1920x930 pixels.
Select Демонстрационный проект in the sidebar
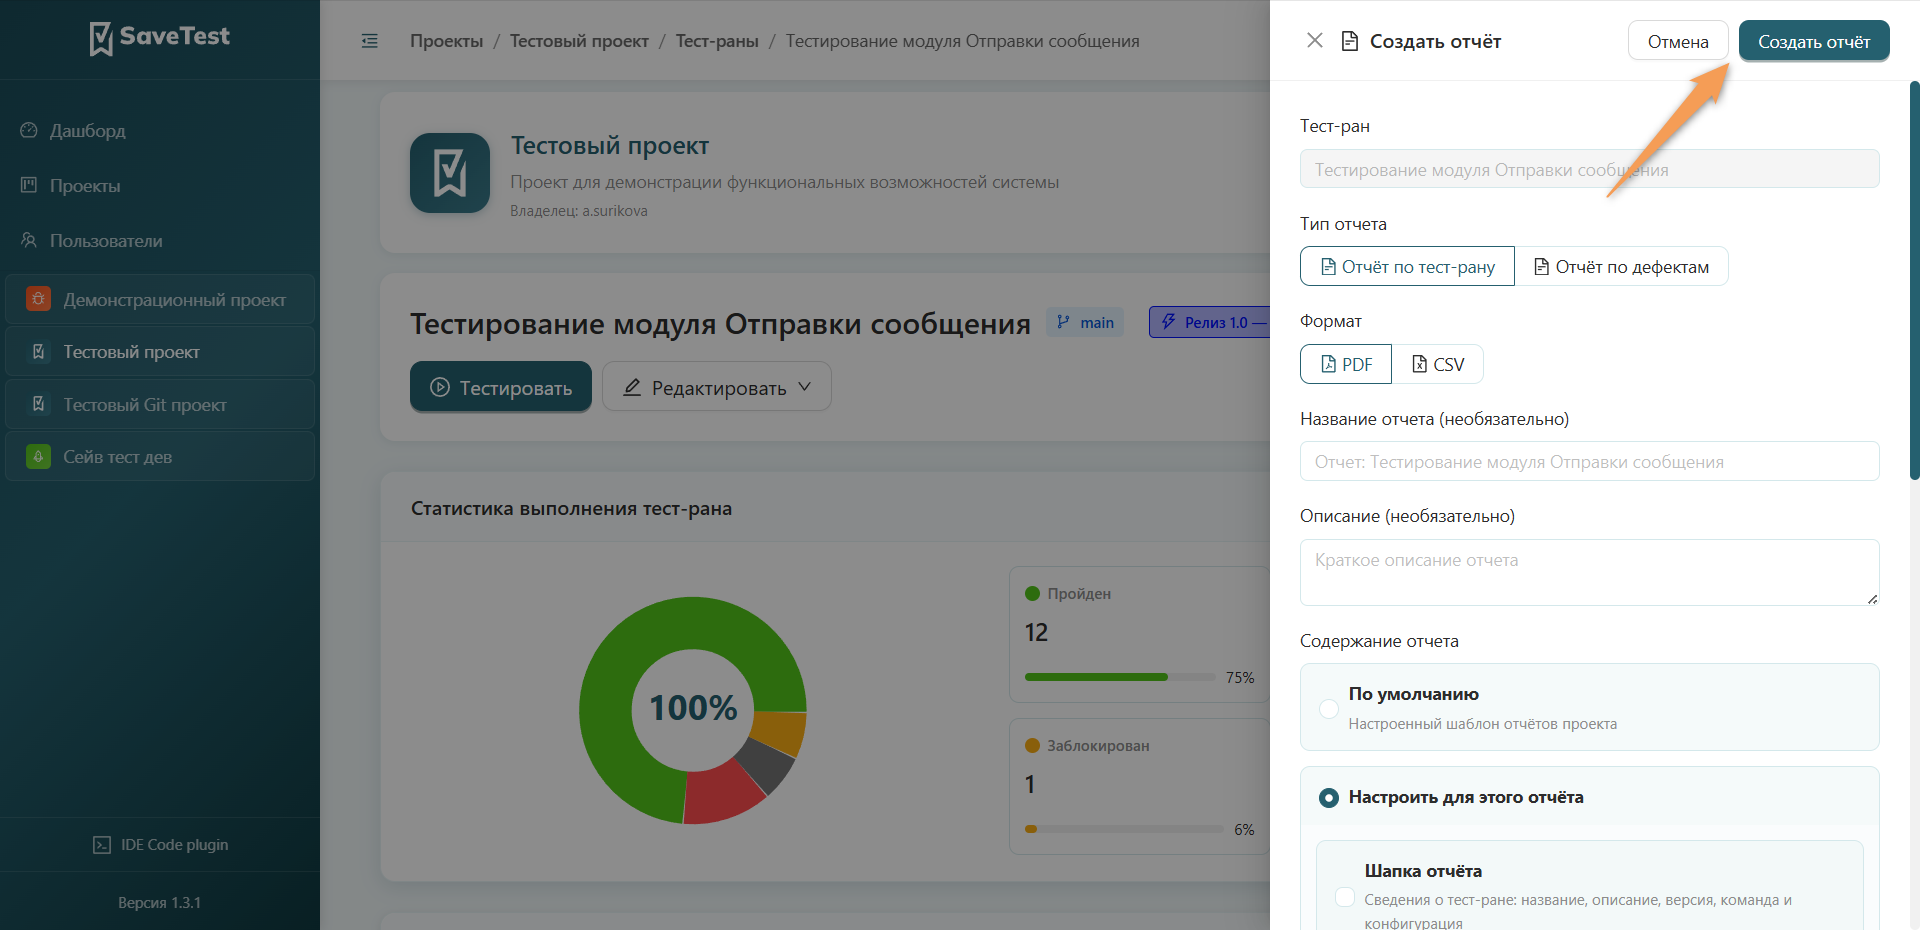160,299
